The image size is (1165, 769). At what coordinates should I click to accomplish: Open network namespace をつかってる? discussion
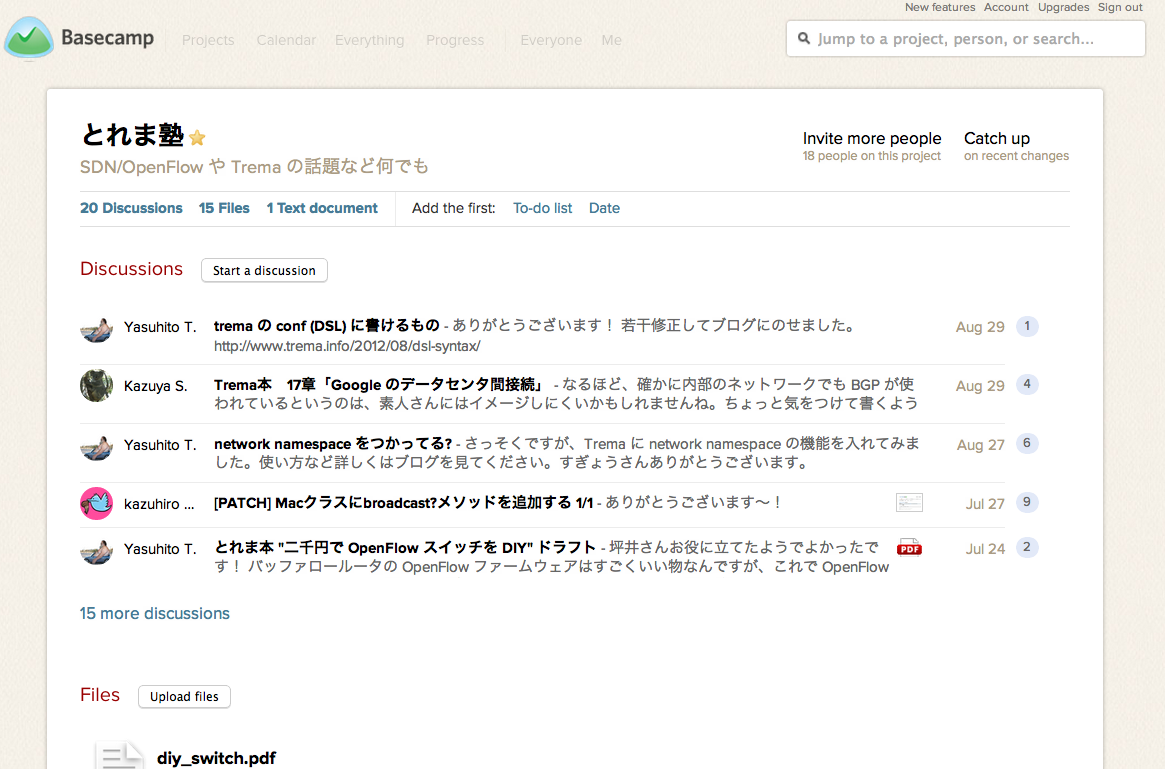[x=333, y=444]
